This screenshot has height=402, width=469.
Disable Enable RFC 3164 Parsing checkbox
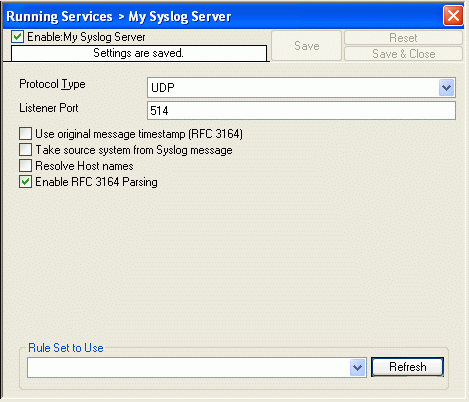point(25,182)
